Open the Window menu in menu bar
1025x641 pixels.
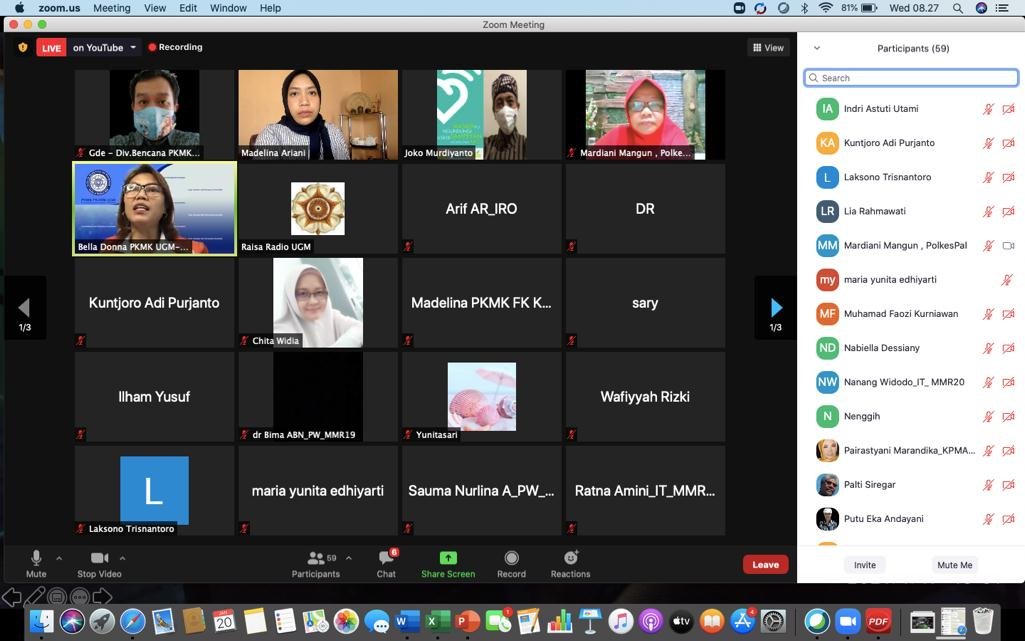[x=228, y=8]
